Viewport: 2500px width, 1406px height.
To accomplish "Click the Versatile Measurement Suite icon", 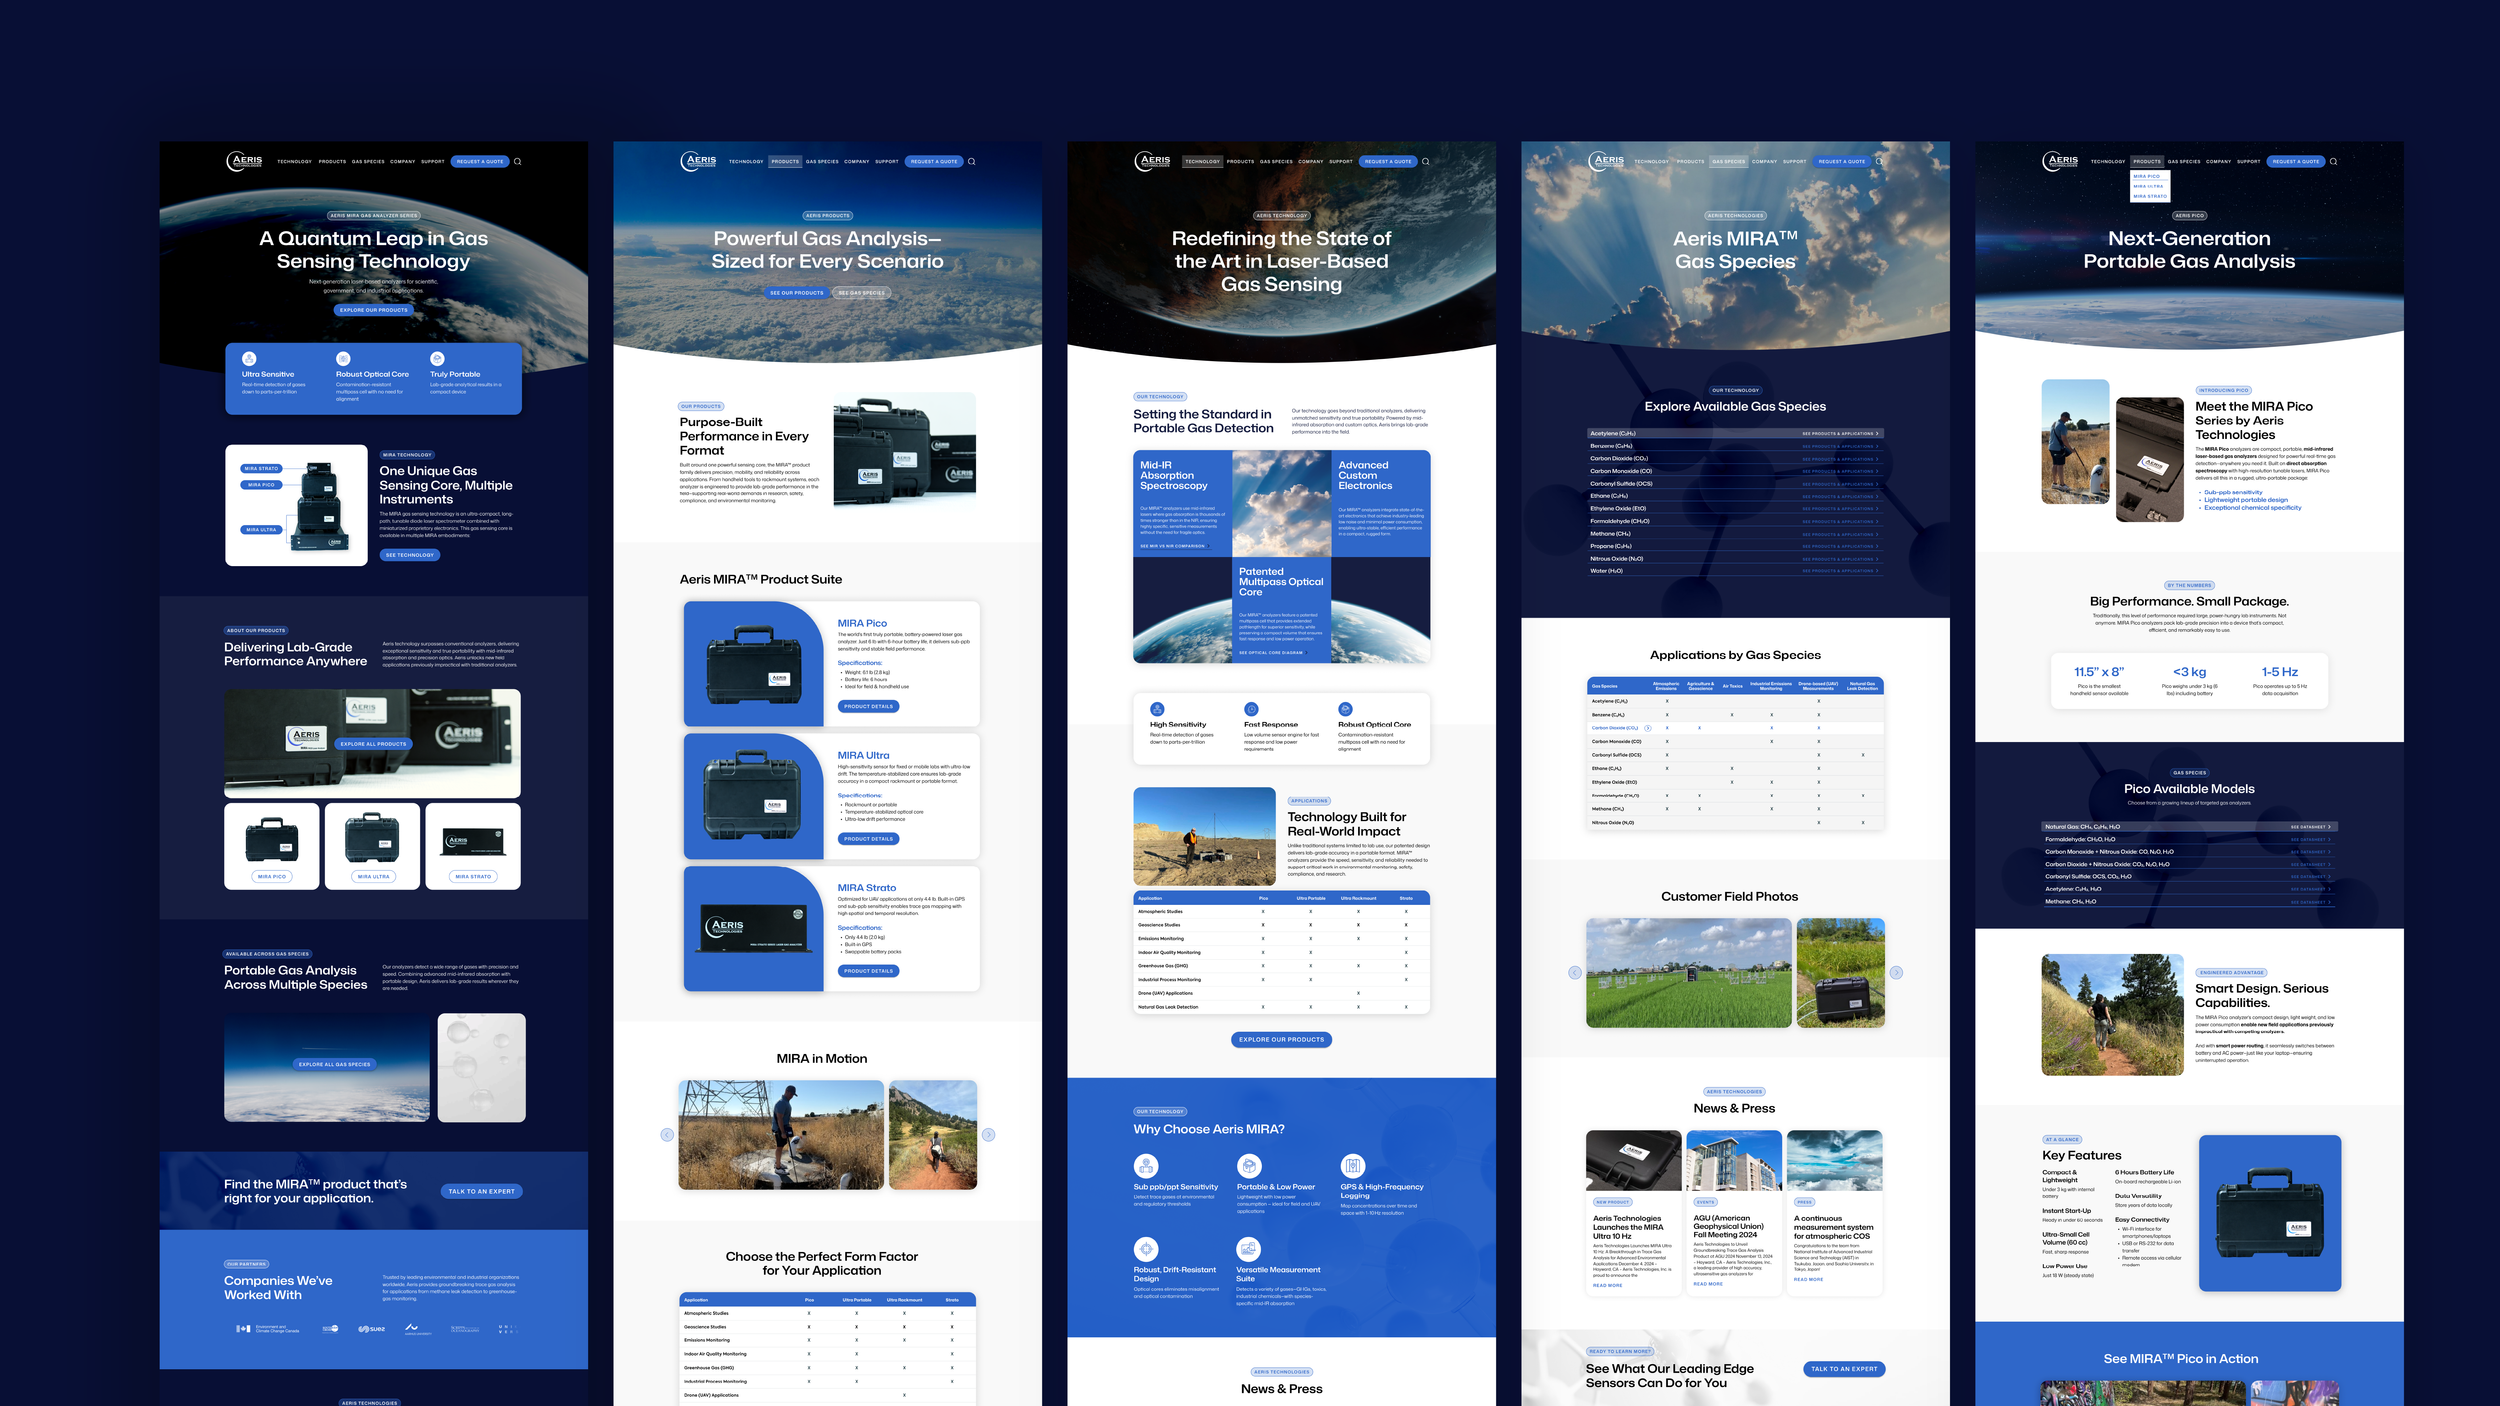I will pos(1249,1248).
